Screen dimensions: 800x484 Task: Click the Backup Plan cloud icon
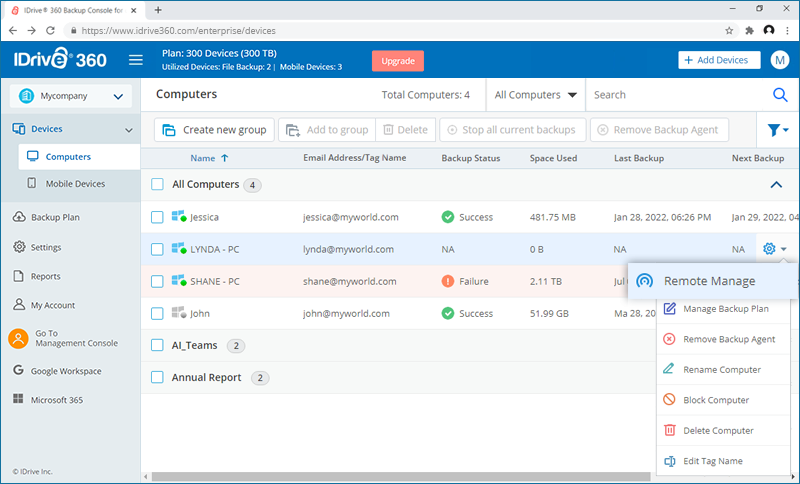tap(19, 217)
